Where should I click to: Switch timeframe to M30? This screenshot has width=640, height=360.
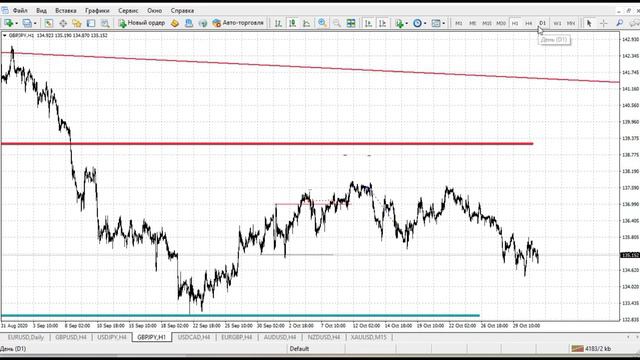[501, 23]
